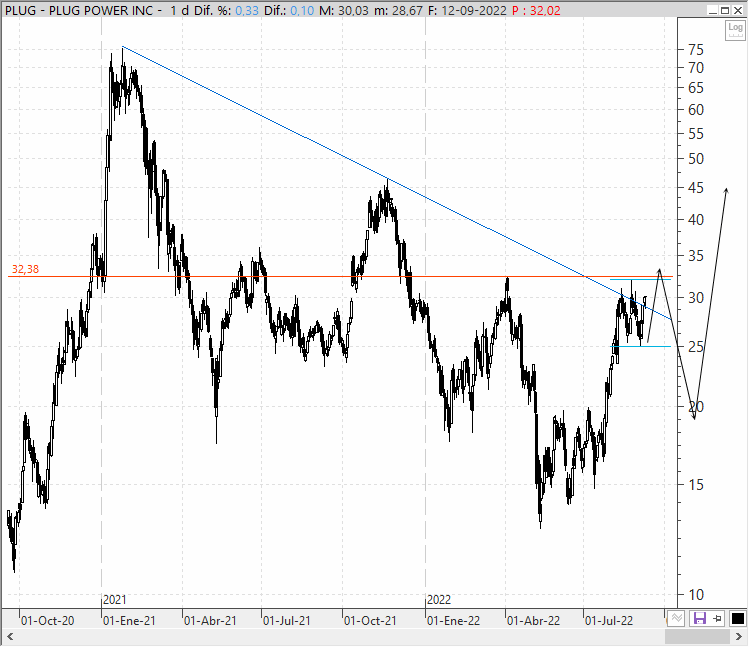
Task: Click the 01-Ene-22 date axis label
Action: (453, 621)
